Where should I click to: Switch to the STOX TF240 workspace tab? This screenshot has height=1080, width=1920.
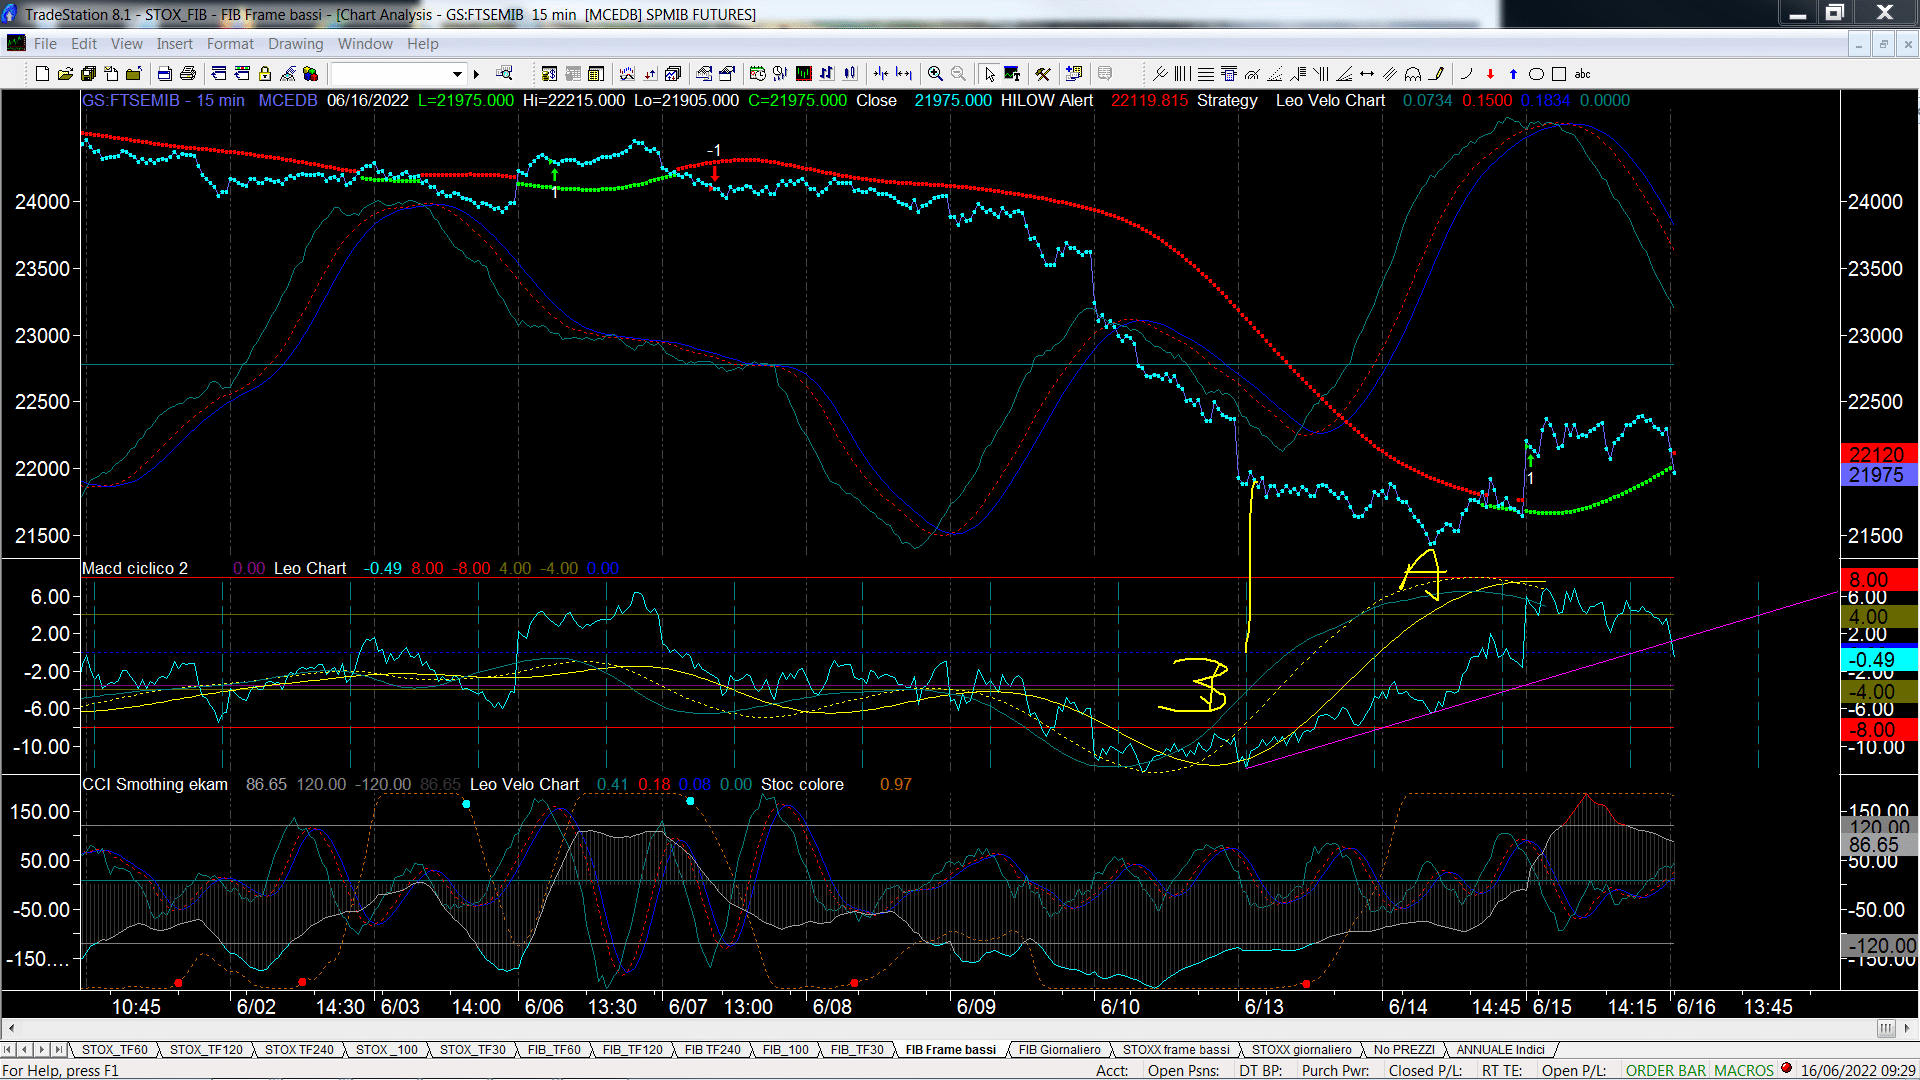tap(299, 1049)
